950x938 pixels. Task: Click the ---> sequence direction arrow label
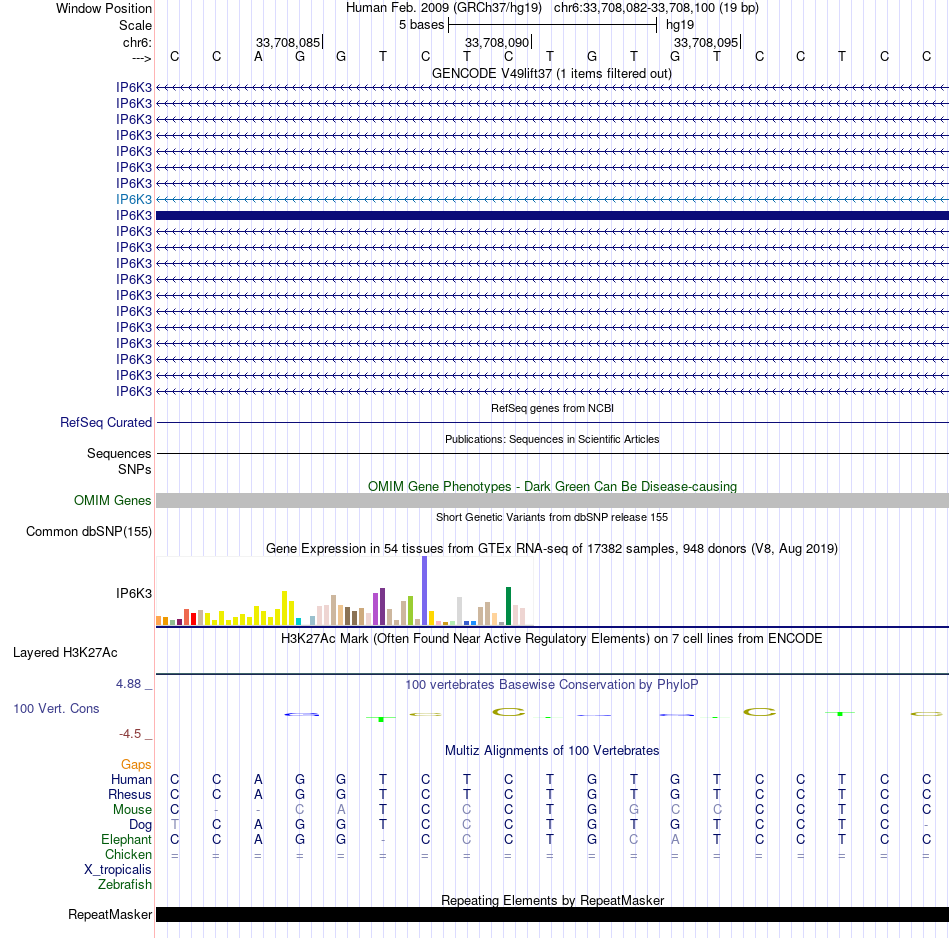click(x=141, y=58)
